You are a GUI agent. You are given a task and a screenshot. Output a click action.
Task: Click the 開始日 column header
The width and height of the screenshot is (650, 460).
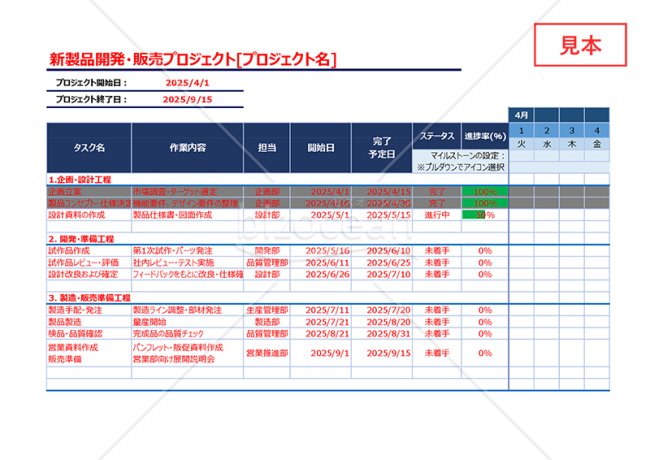[321, 148]
